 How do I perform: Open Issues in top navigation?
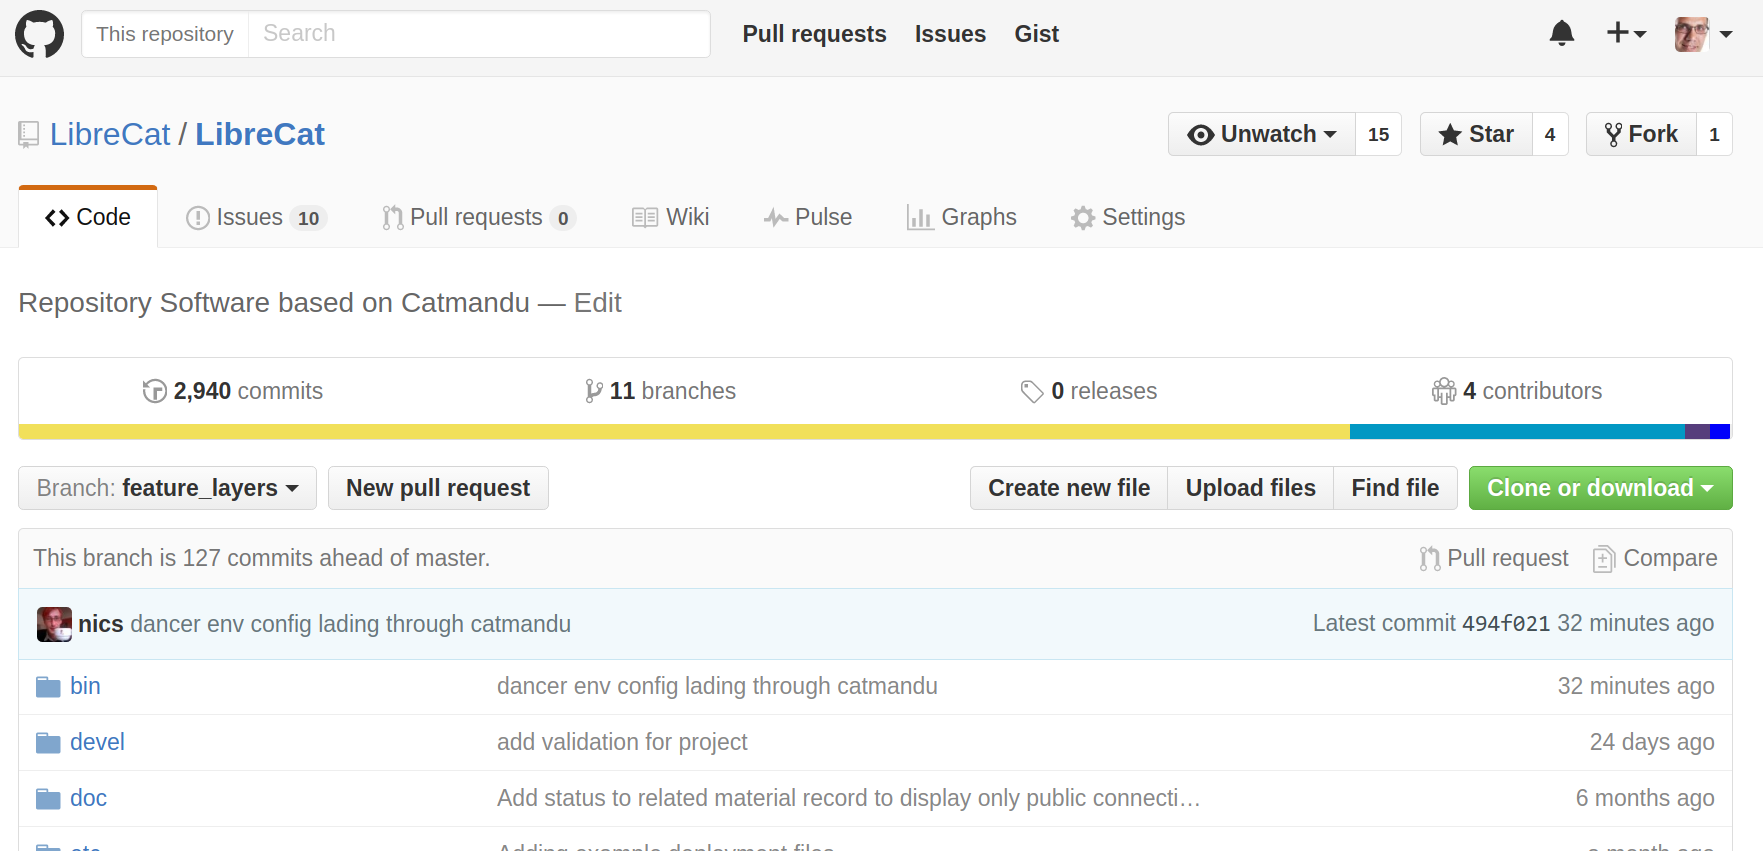pos(950,34)
